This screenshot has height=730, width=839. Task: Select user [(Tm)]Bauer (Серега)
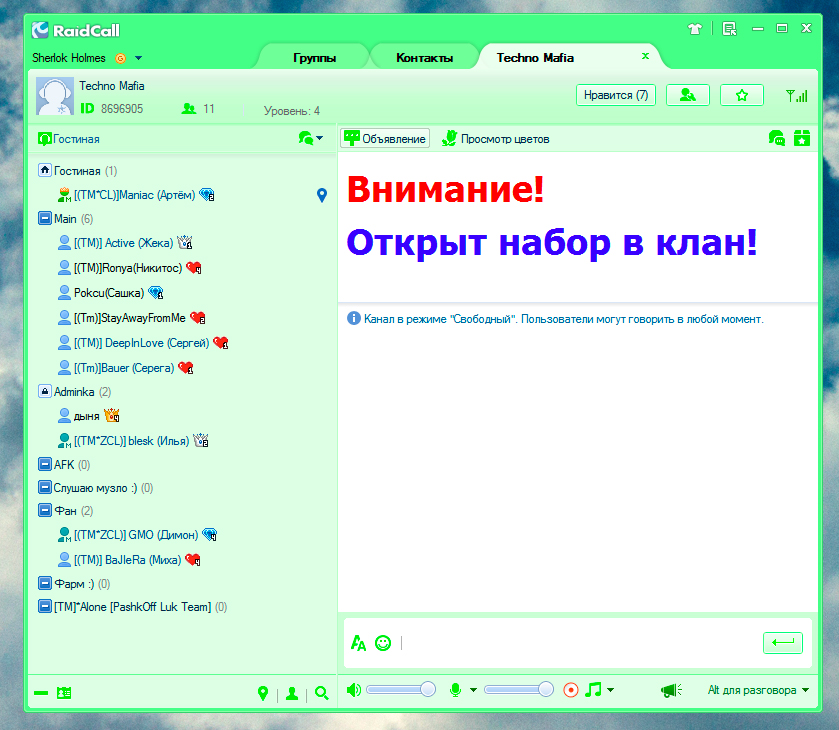coord(124,368)
